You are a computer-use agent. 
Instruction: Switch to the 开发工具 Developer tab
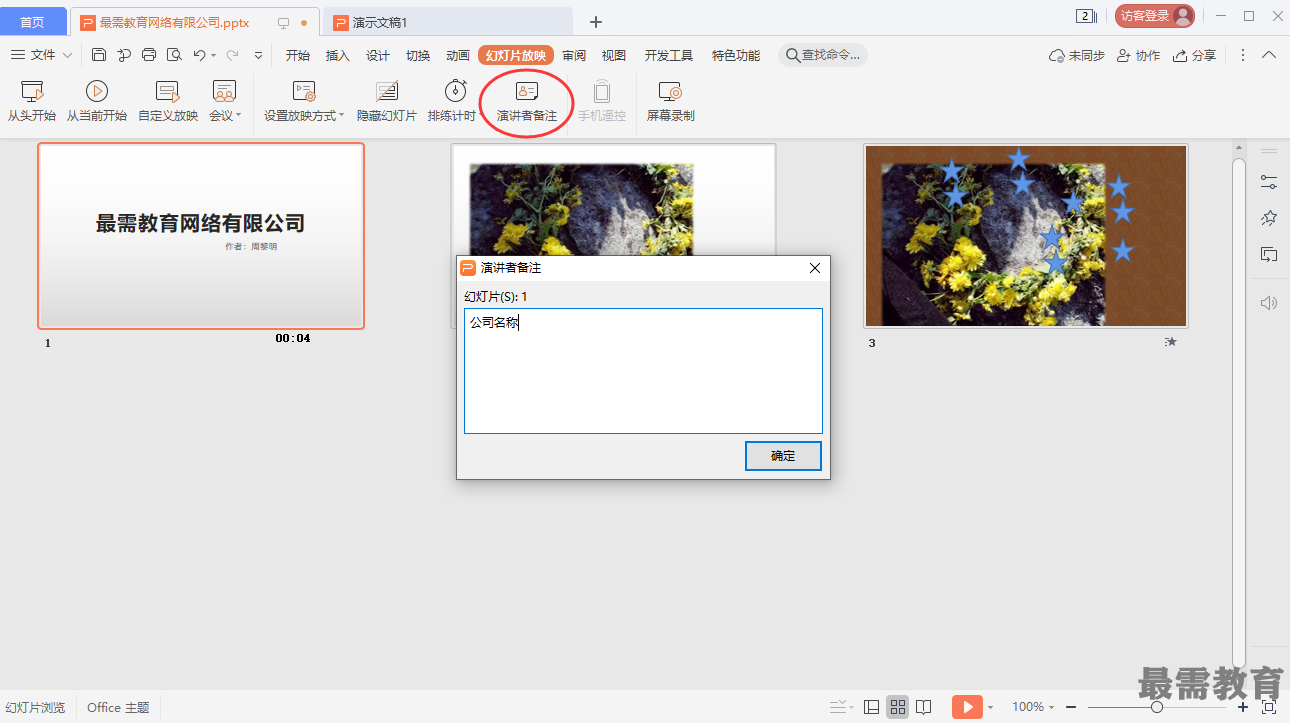669,55
